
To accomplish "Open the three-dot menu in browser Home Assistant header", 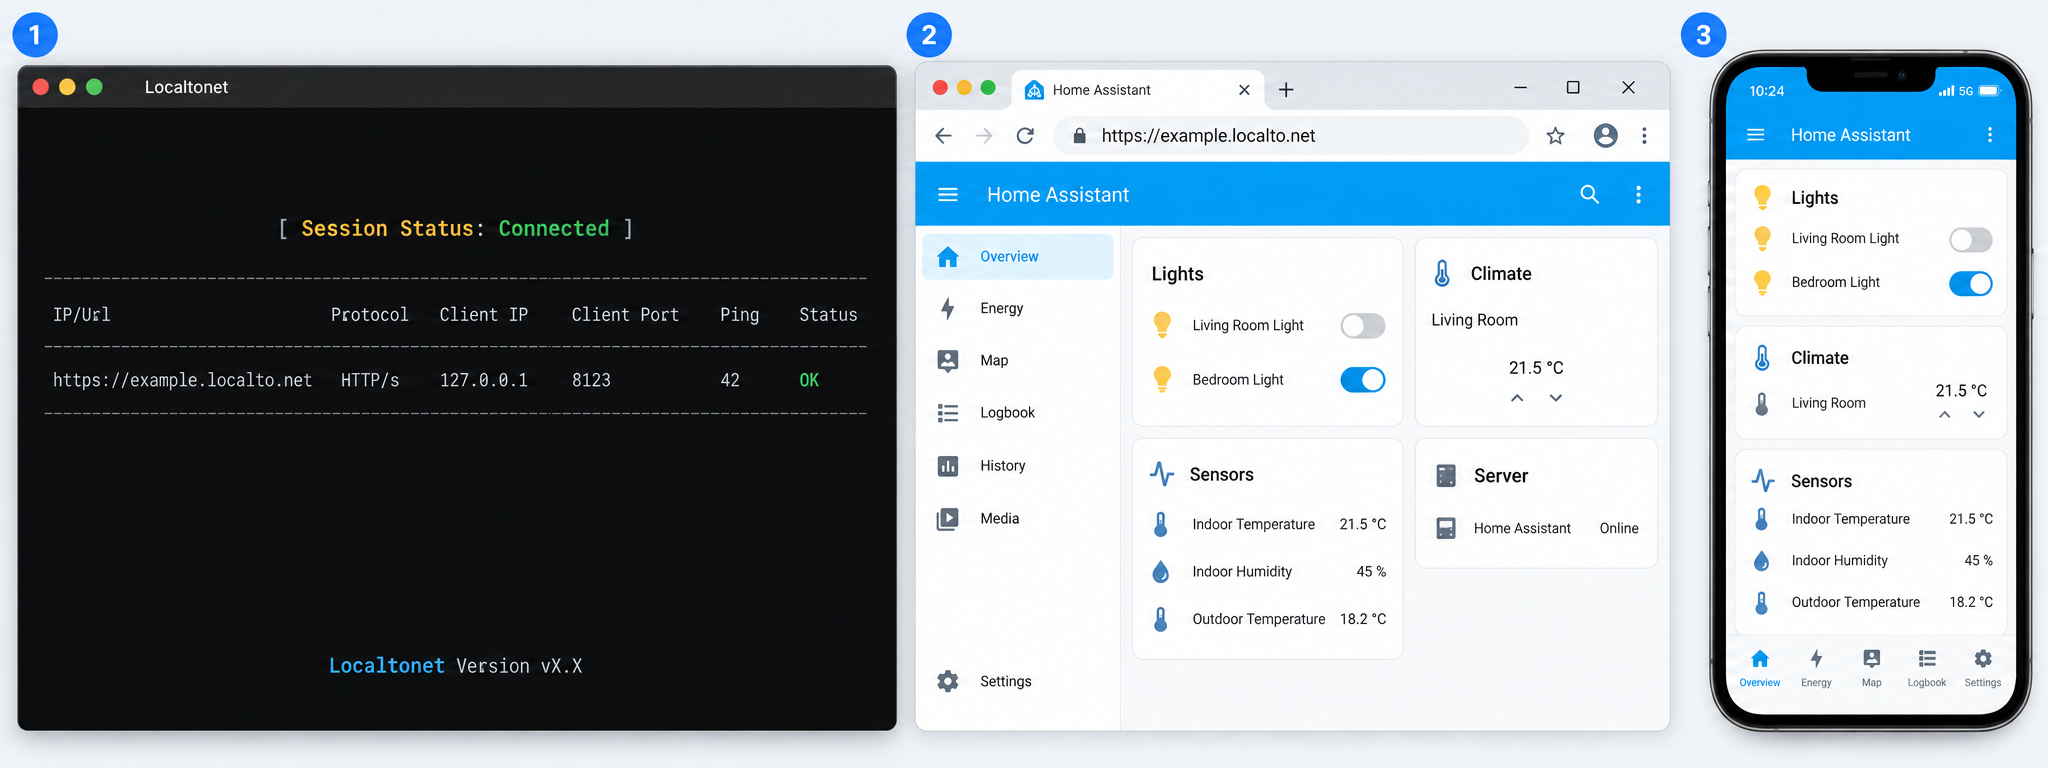I will (1638, 195).
